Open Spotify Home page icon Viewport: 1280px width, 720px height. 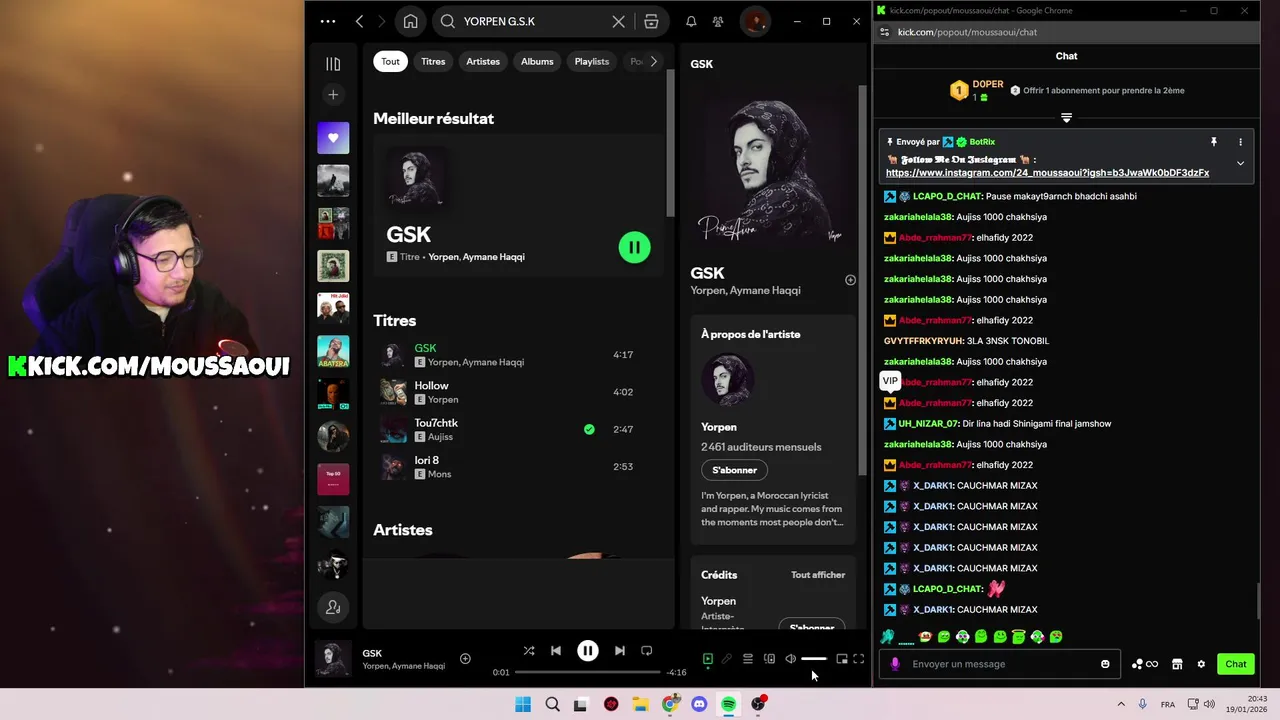tap(410, 21)
